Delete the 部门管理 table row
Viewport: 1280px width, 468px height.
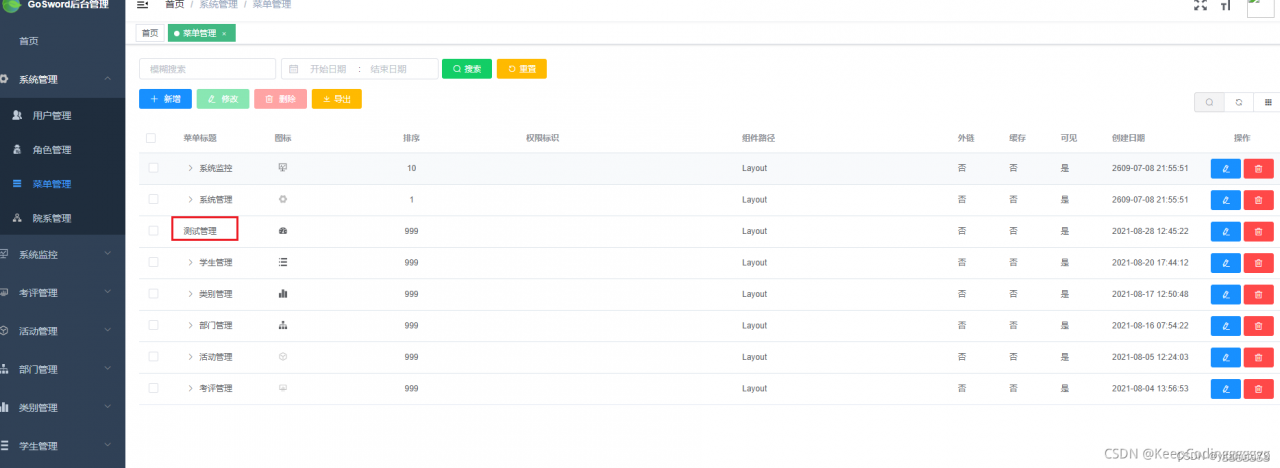[x=1258, y=326]
